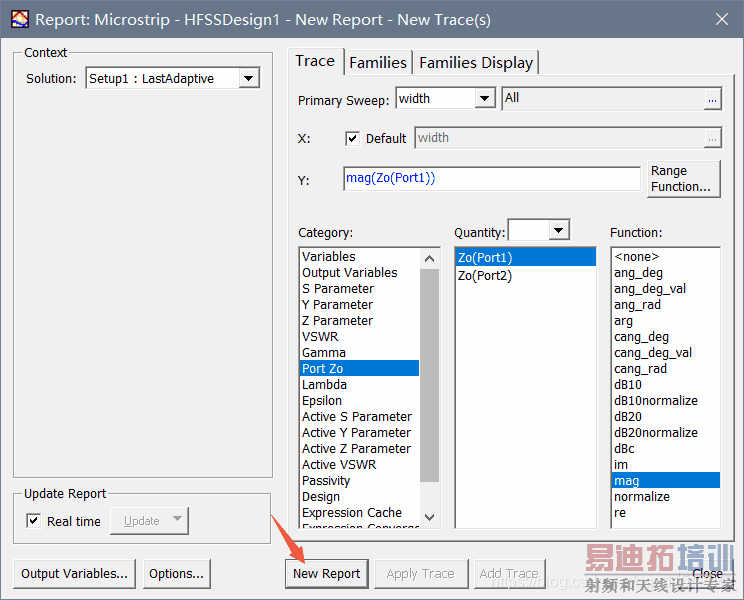The image size is (744, 600).
Task: Select <none> function
Action: [x=665, y=257]
